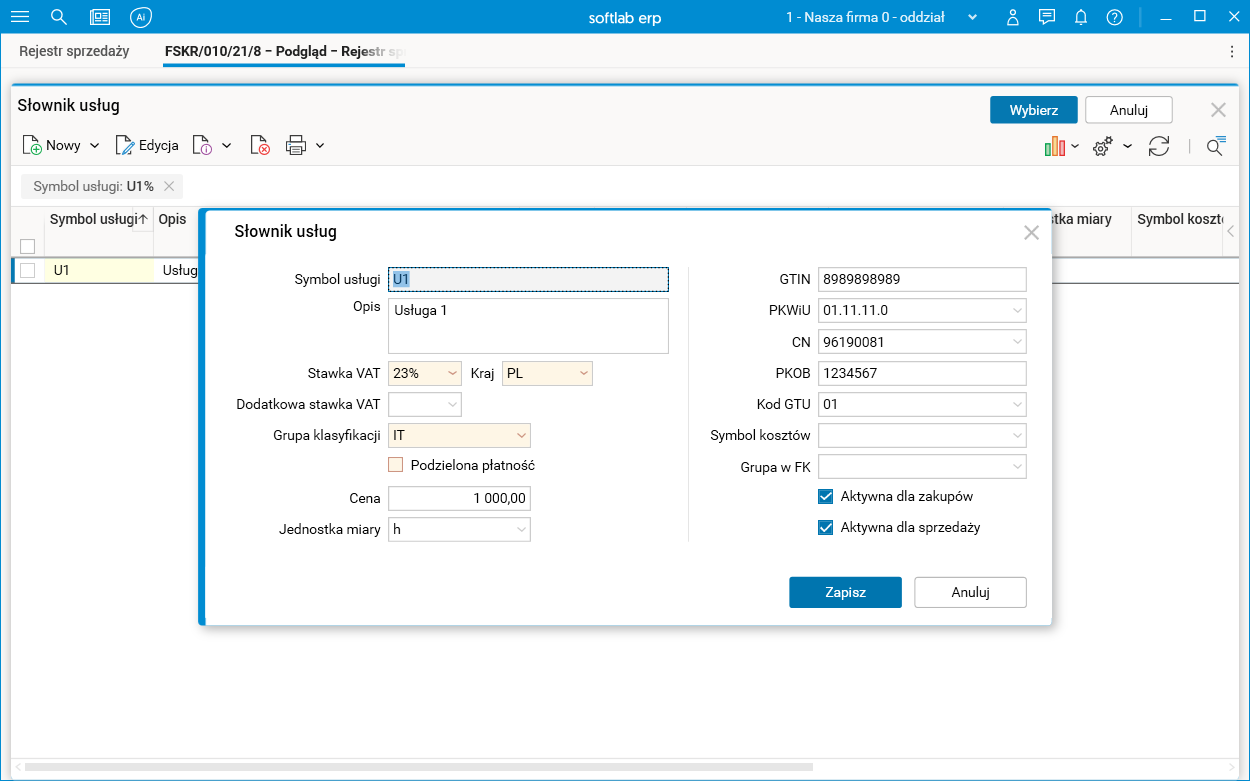1250x781 pixels.
Task: Open Grupa klasyfikacji IT dropdown
Action: [x=521, y=436]
